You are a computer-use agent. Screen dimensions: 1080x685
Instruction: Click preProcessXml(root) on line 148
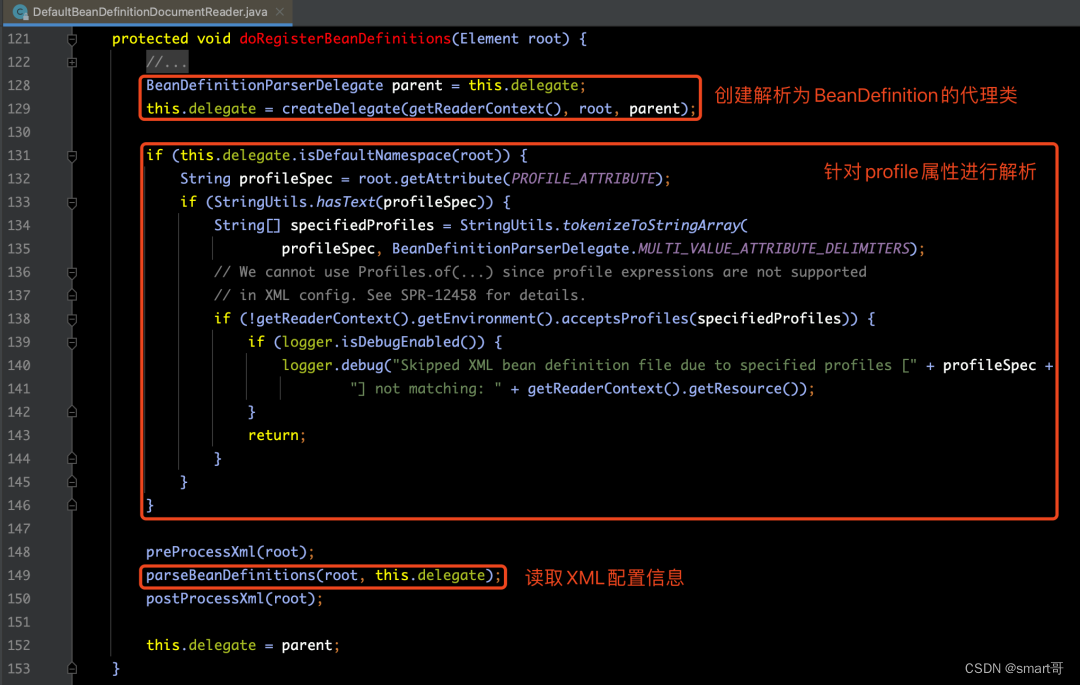(x=226, y=552)
